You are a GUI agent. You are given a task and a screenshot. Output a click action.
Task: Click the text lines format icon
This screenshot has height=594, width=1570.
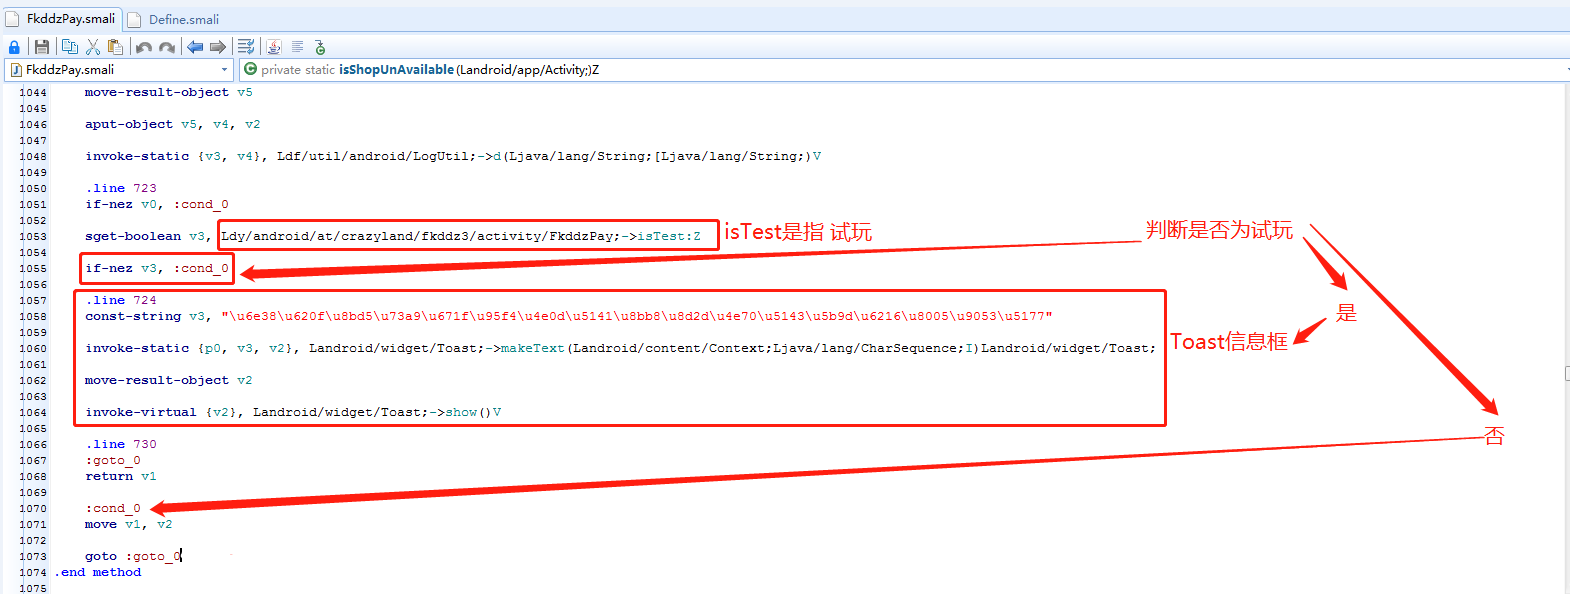pyautogui.click(x=297, y=47)
